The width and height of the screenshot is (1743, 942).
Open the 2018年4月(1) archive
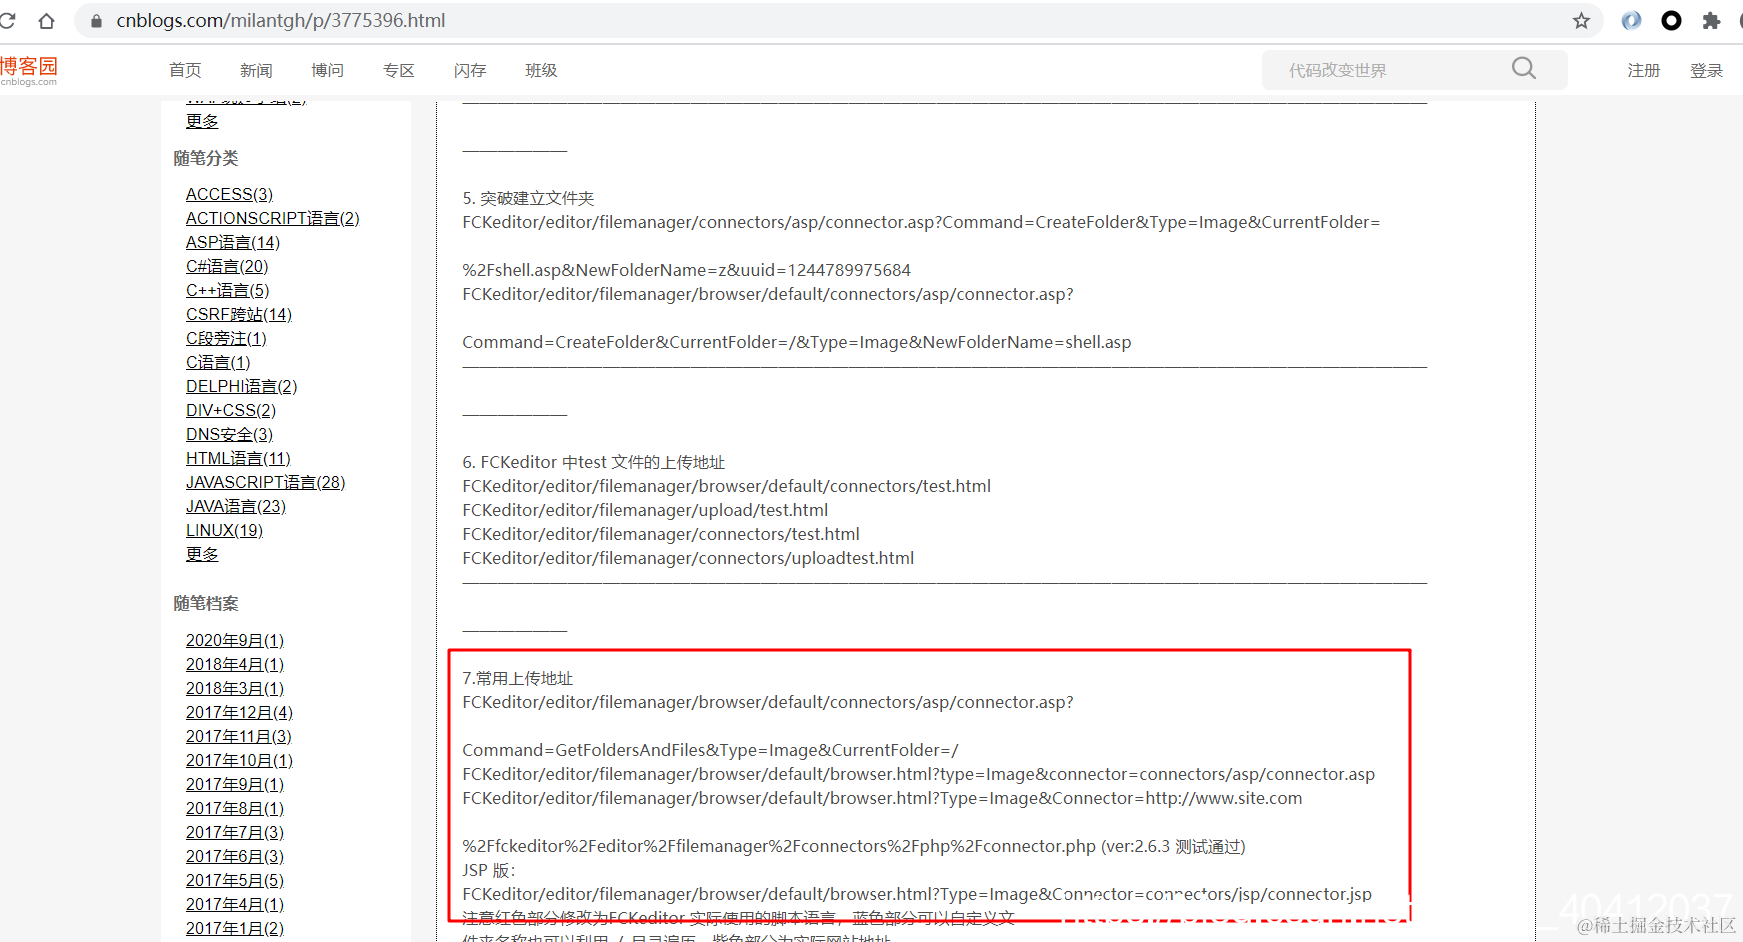click(235, 664)
